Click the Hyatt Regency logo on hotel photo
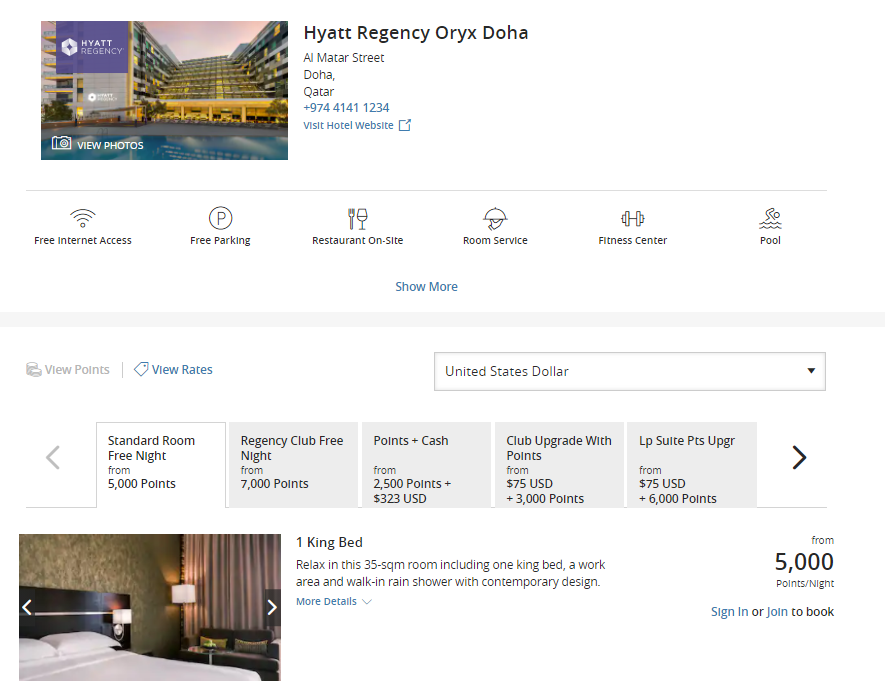 coord(92,47)
